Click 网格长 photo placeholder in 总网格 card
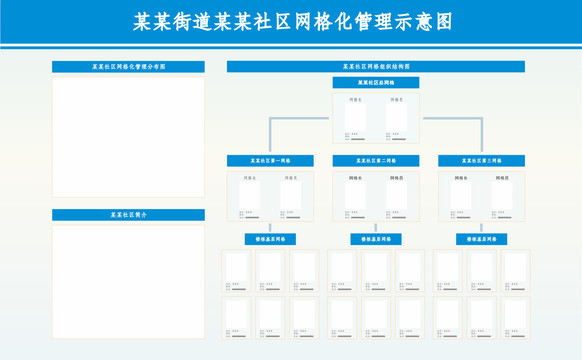The height and width of the screenshot is (360, 582). pyautogui.click(x=355, y=117)
